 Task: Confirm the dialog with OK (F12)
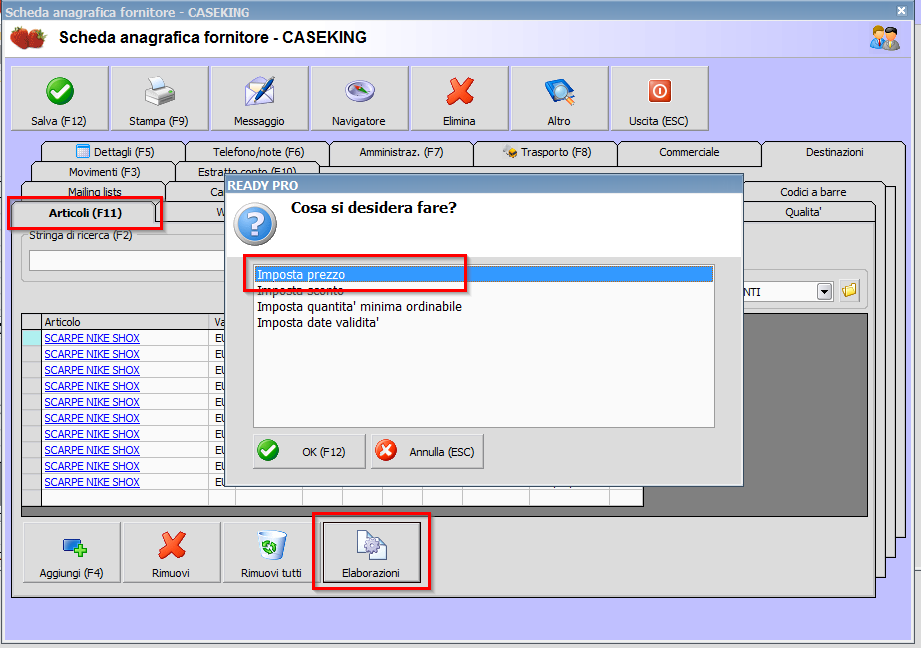309,451
